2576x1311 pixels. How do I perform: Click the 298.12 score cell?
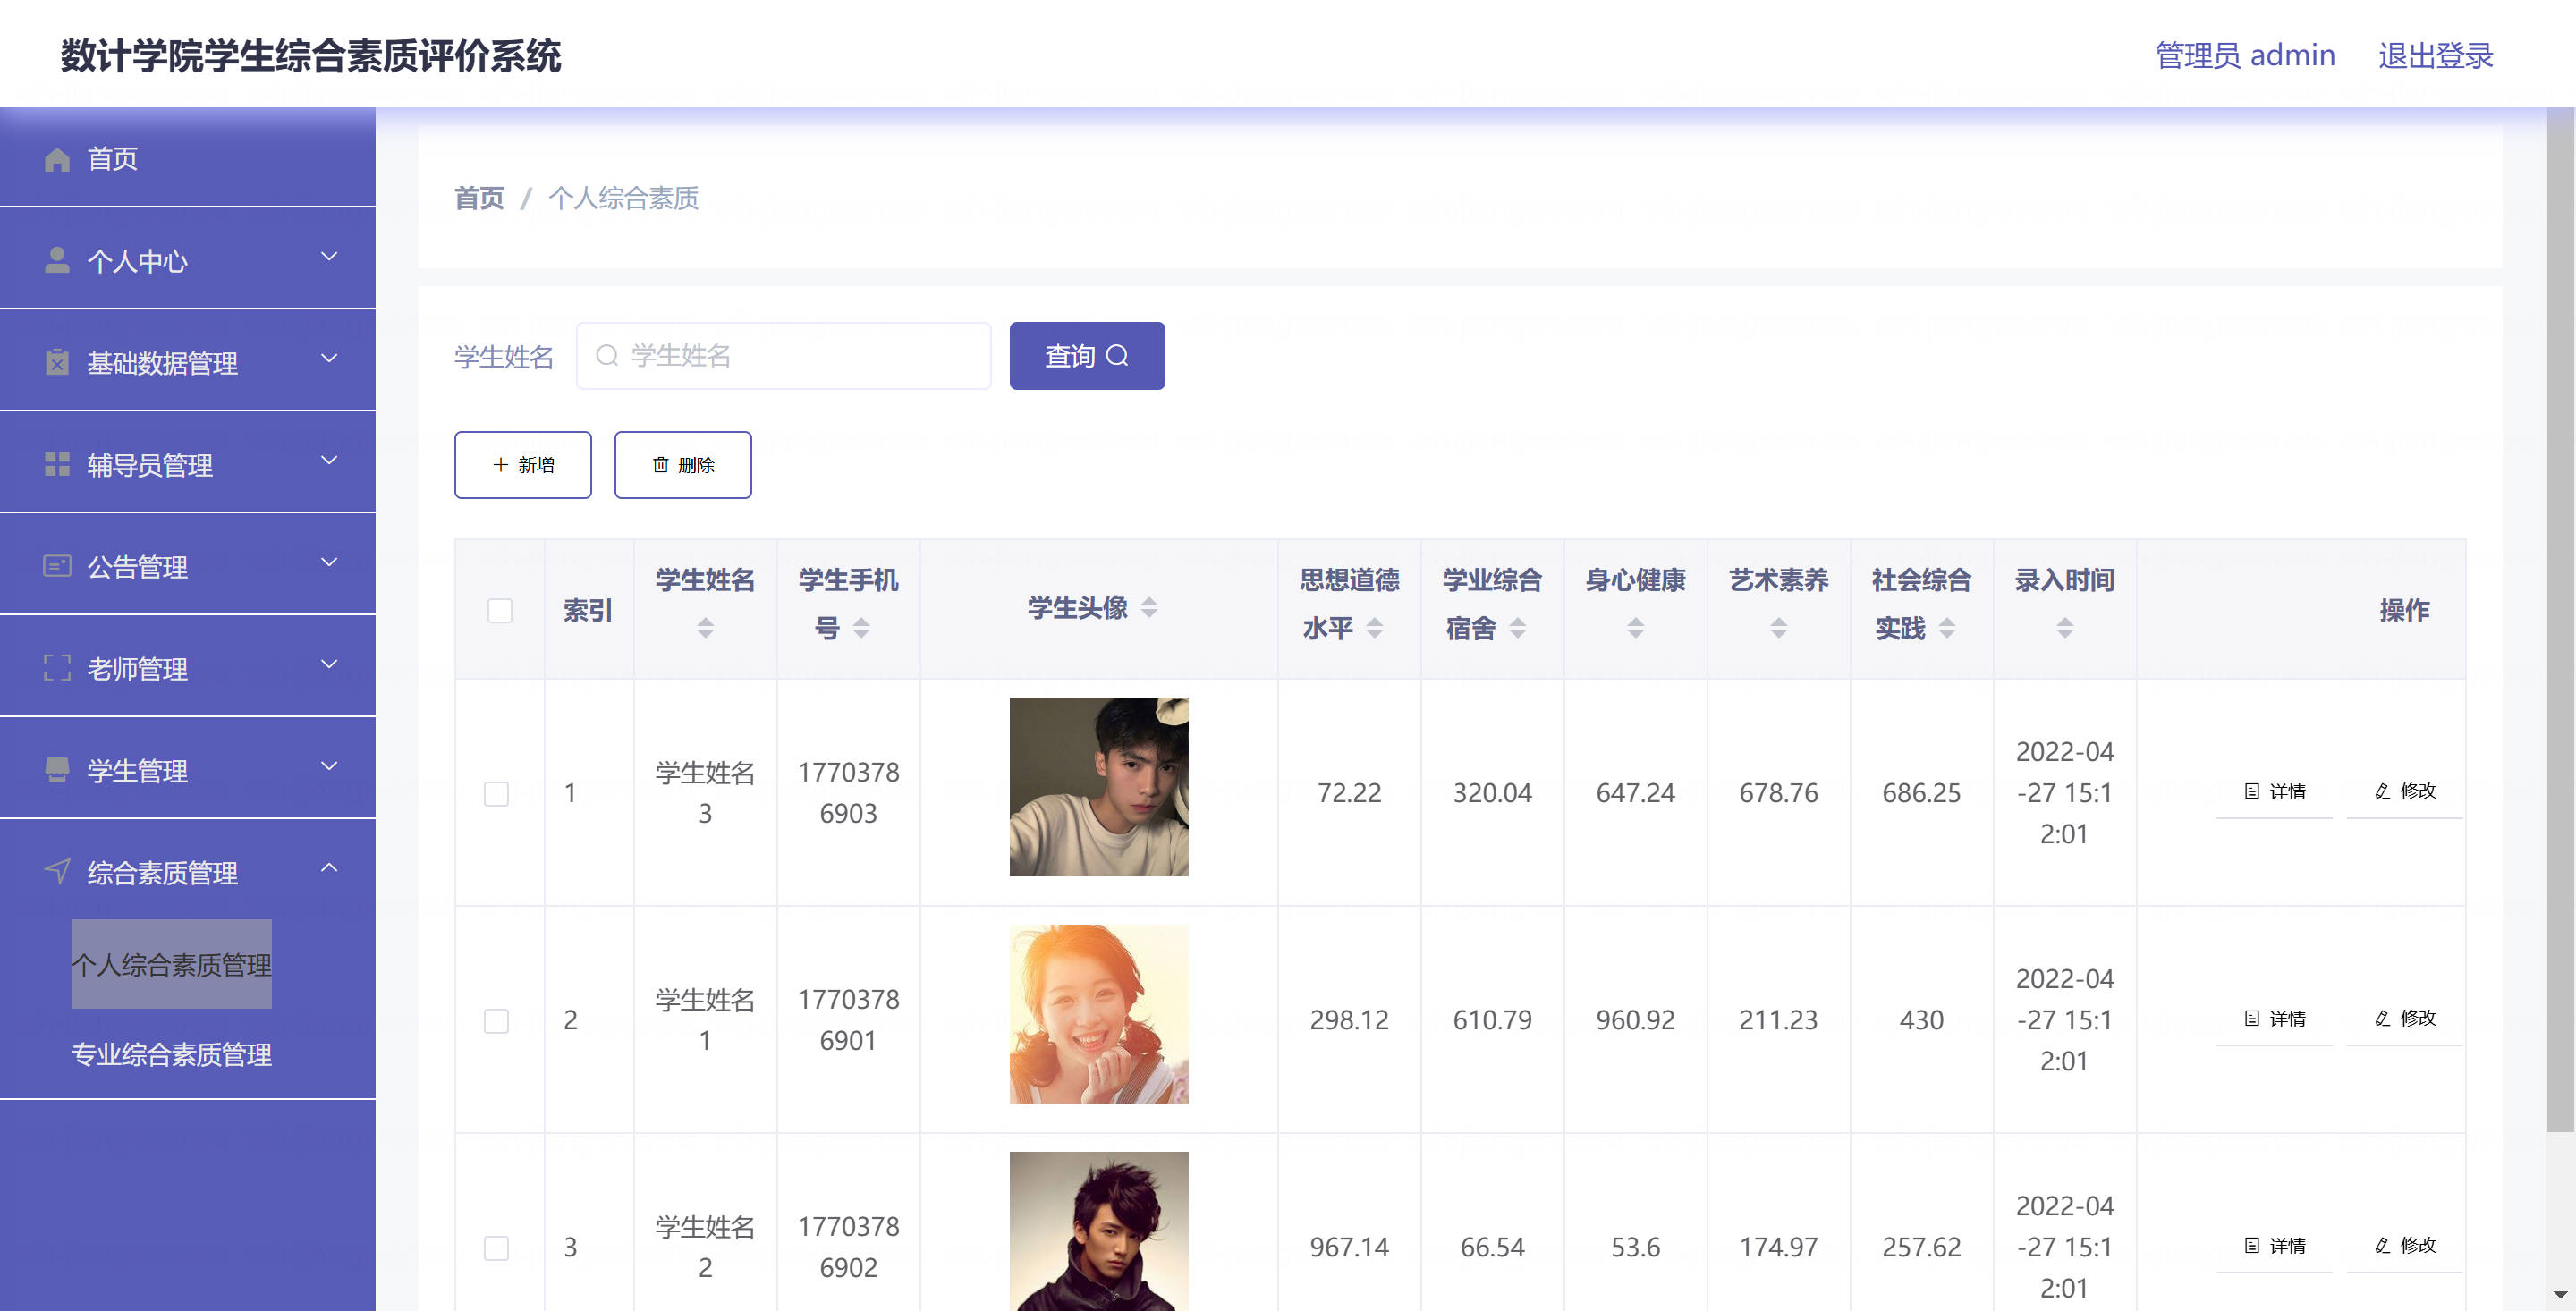[1349, 1020]
